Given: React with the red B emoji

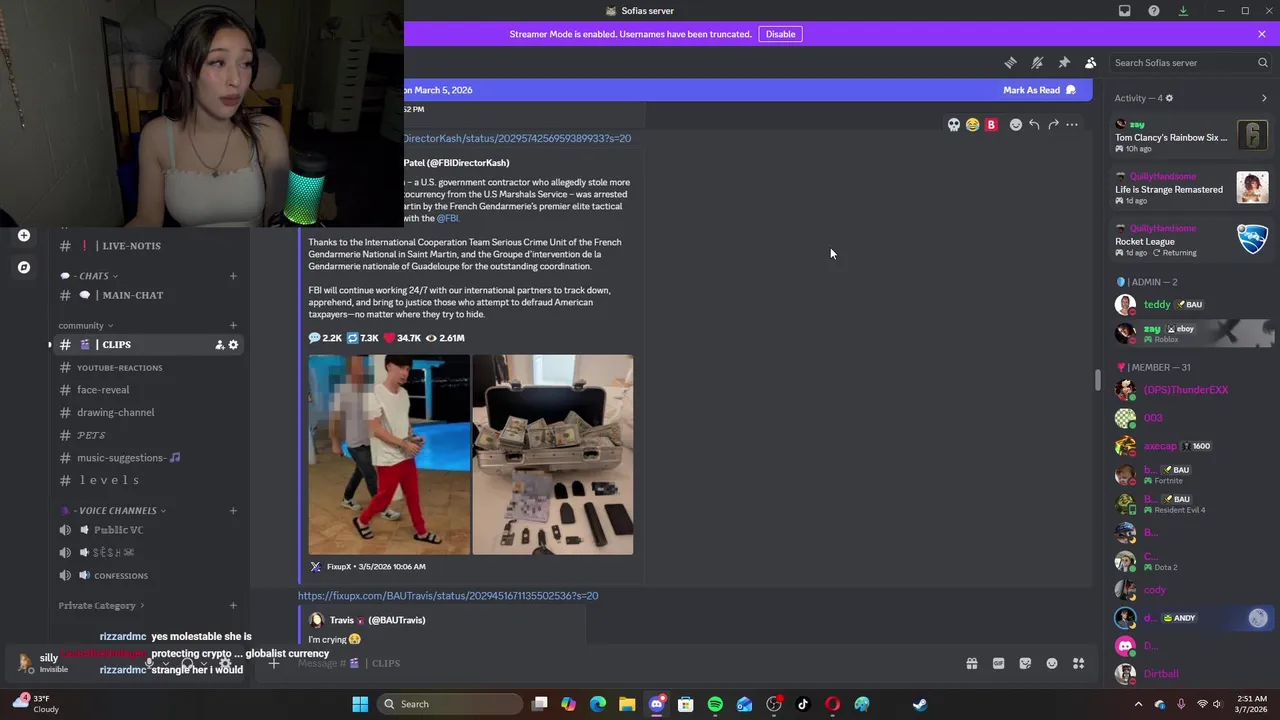Looking at the screenshot, I should click(991, 125).
